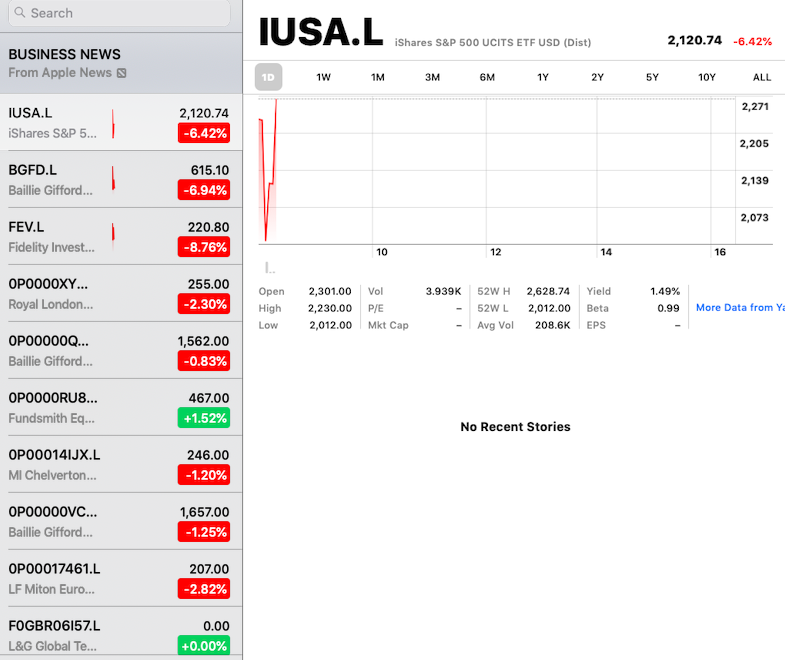Show the 6M chart range
The height and width of the screenshot is (660, 785).
pyautogui.click(x=487, y=77)
